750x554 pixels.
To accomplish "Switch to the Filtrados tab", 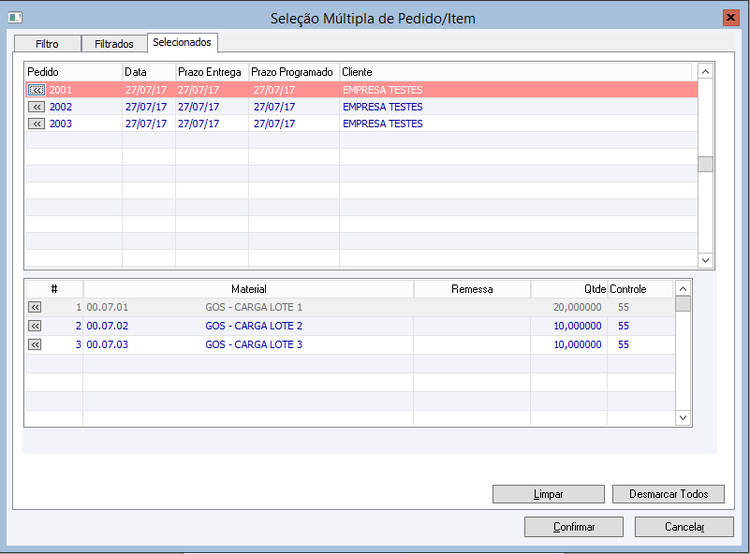I will [x=113, y=44].
